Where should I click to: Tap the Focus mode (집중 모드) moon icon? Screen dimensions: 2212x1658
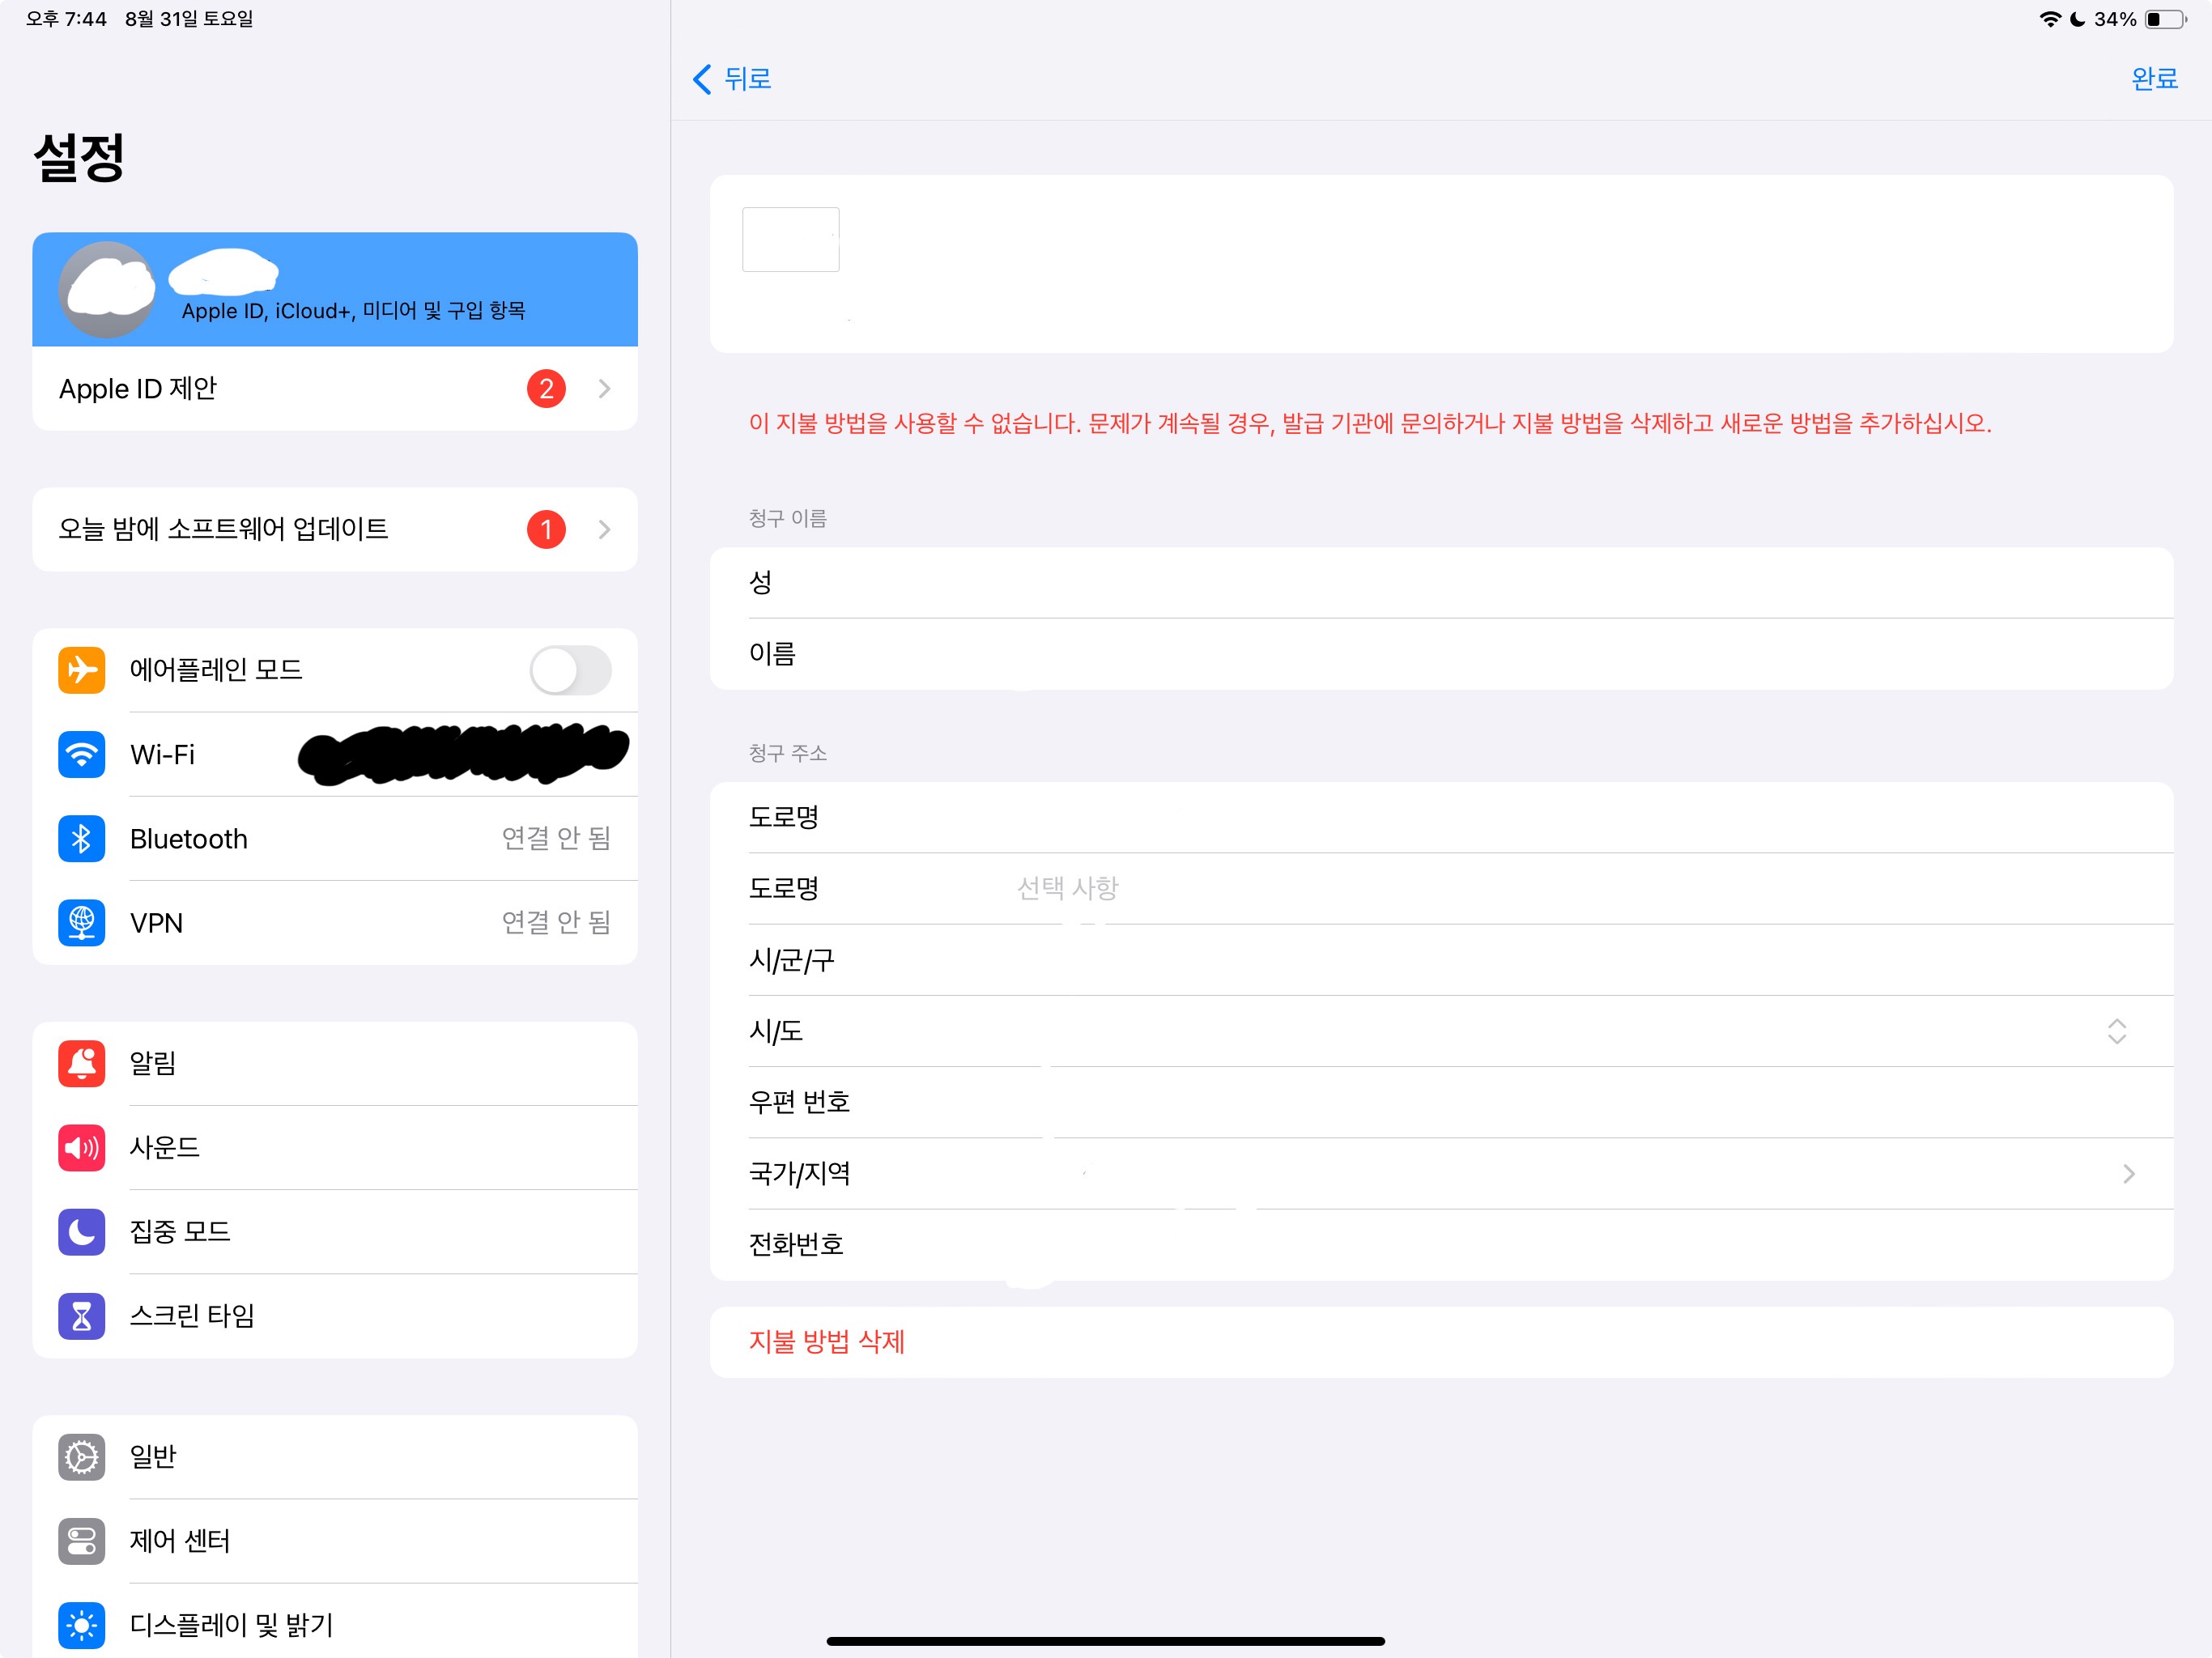click(x=81, y=1231)
